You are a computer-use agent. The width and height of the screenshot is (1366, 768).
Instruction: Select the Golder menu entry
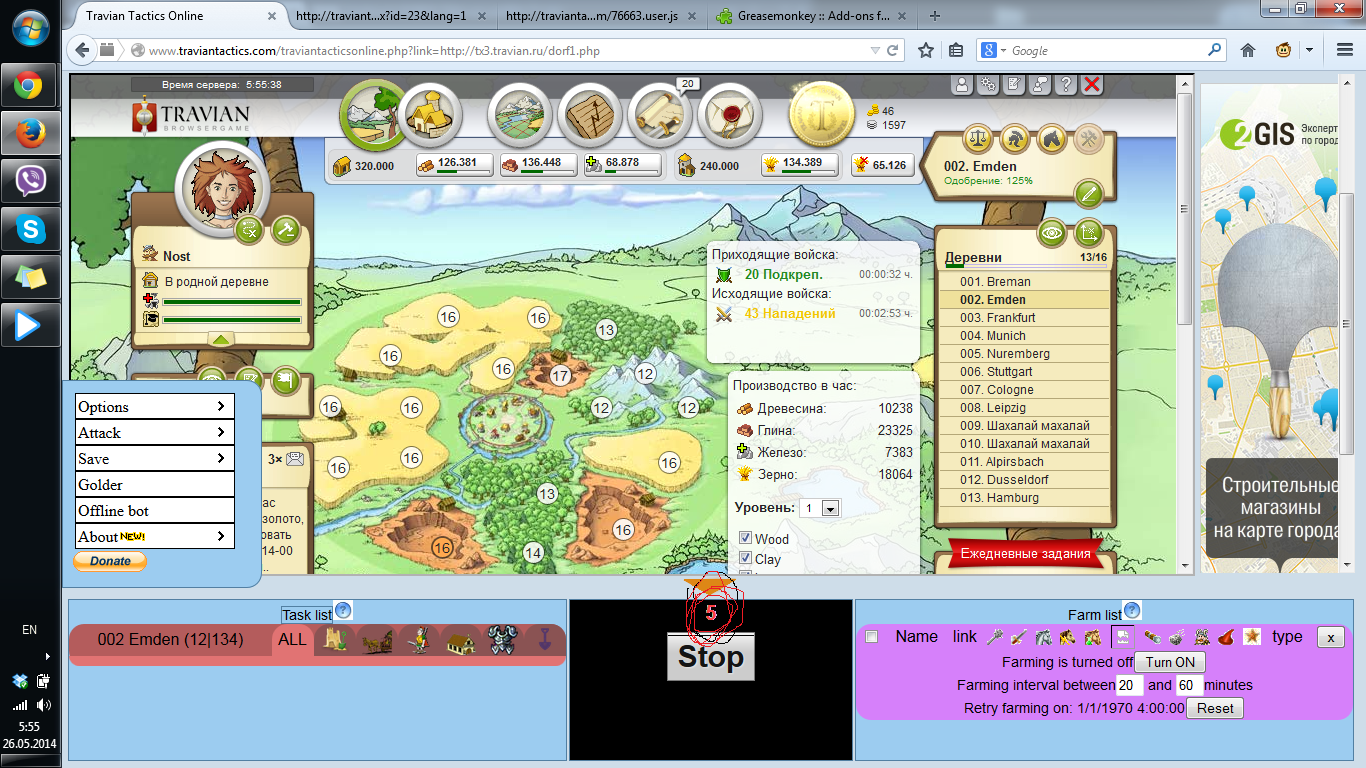pyautogui.click(x=155, y=484)
